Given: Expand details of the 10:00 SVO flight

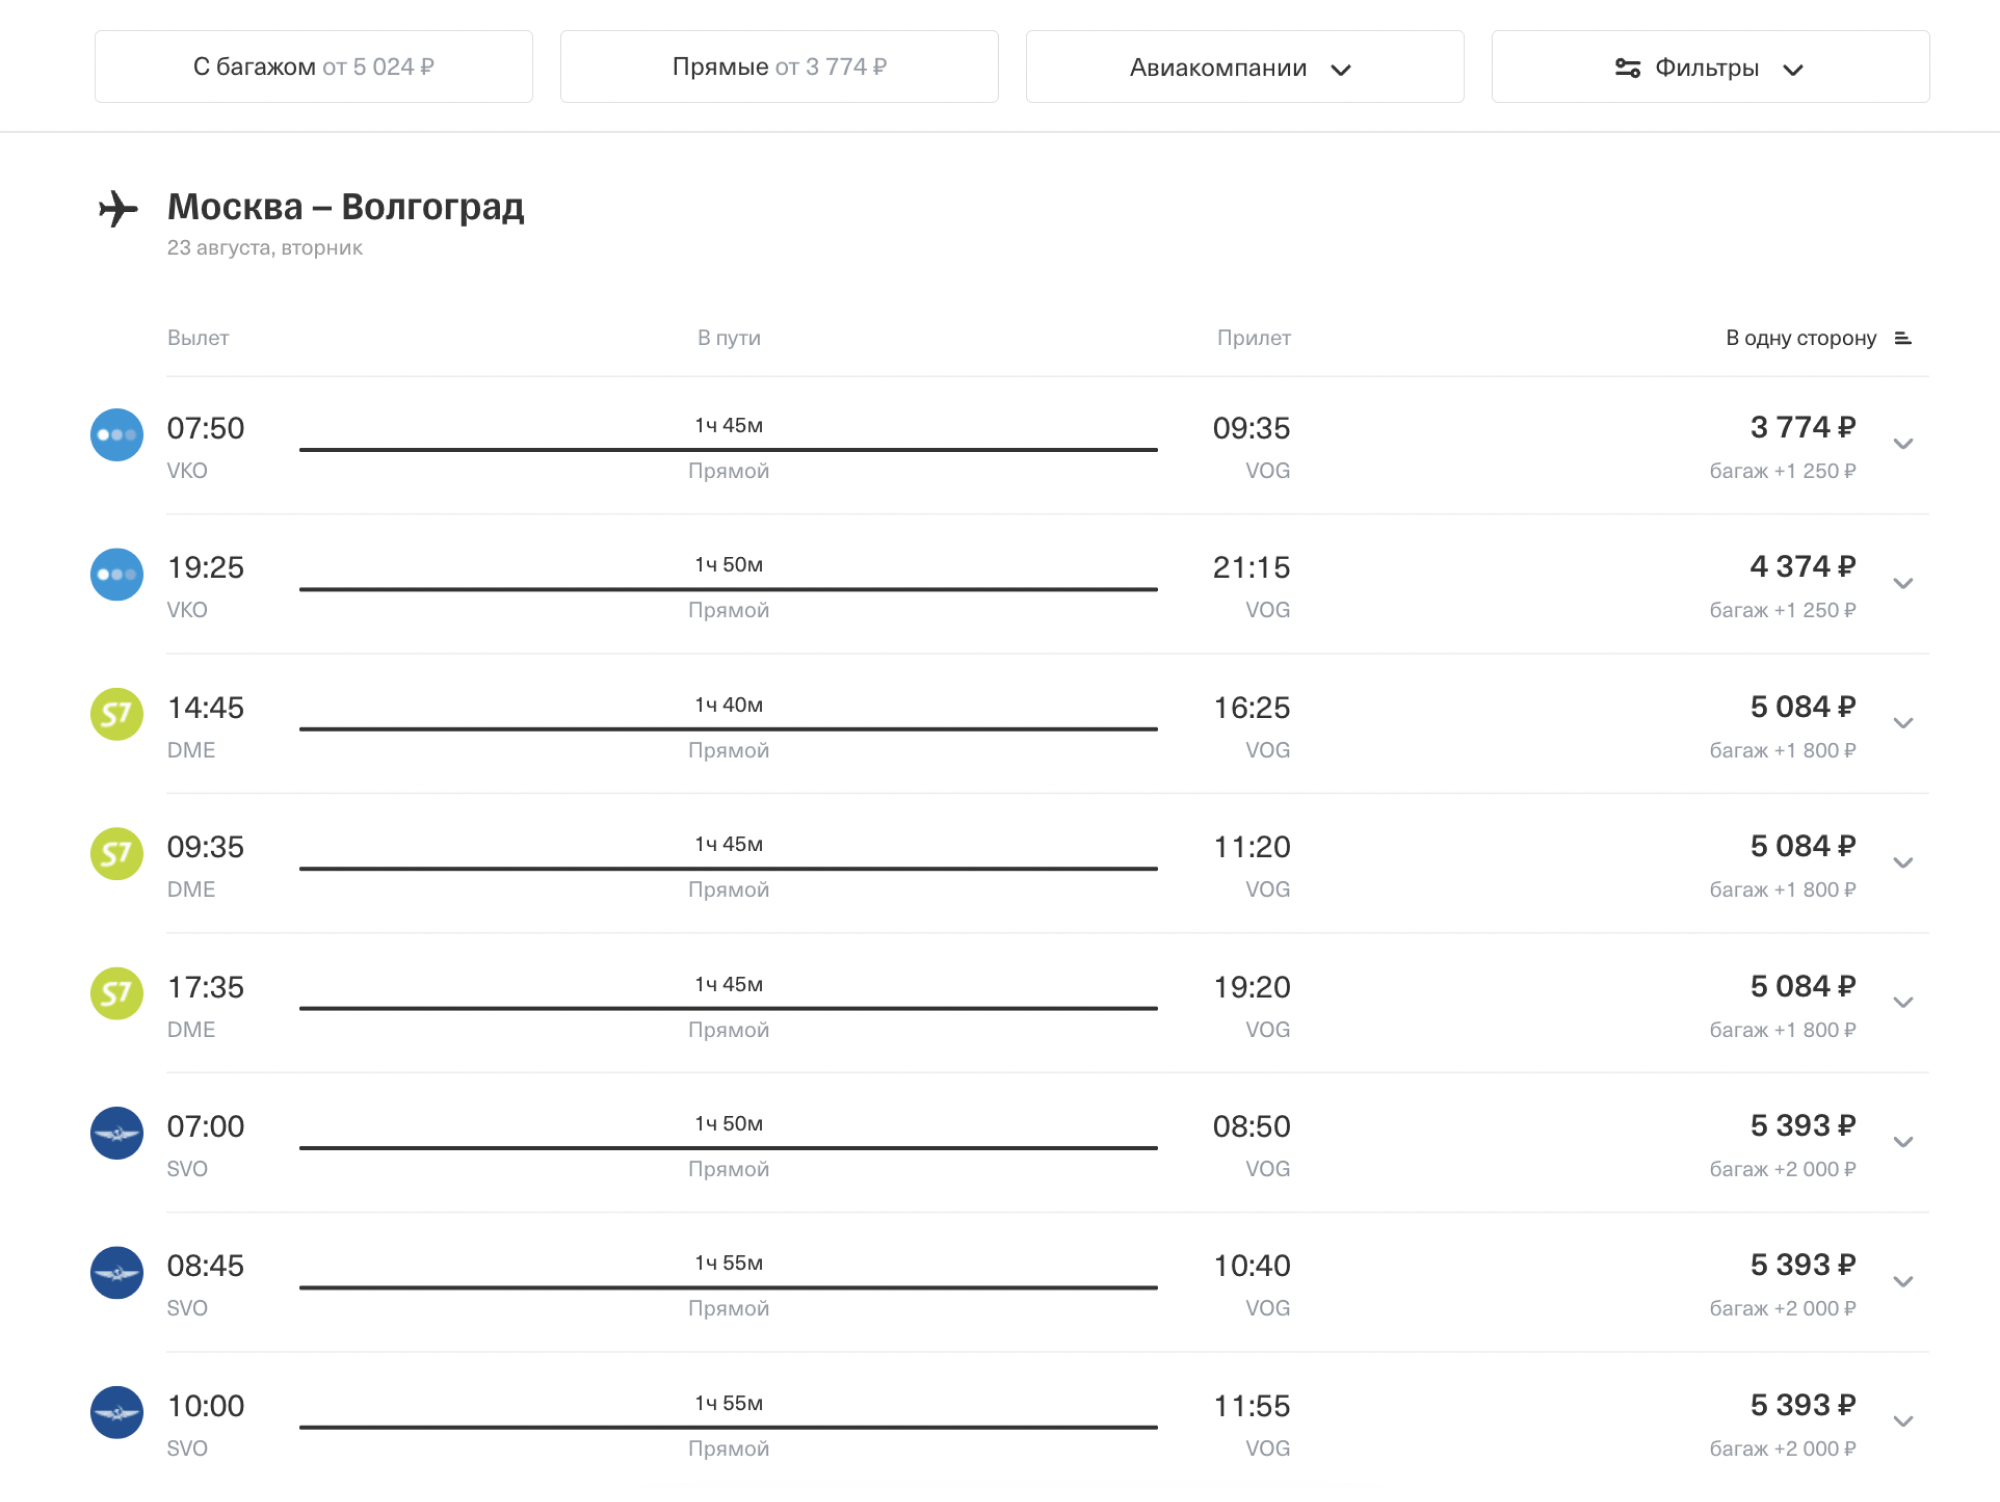Looking at the screenshot, I should (1903, 1421).
